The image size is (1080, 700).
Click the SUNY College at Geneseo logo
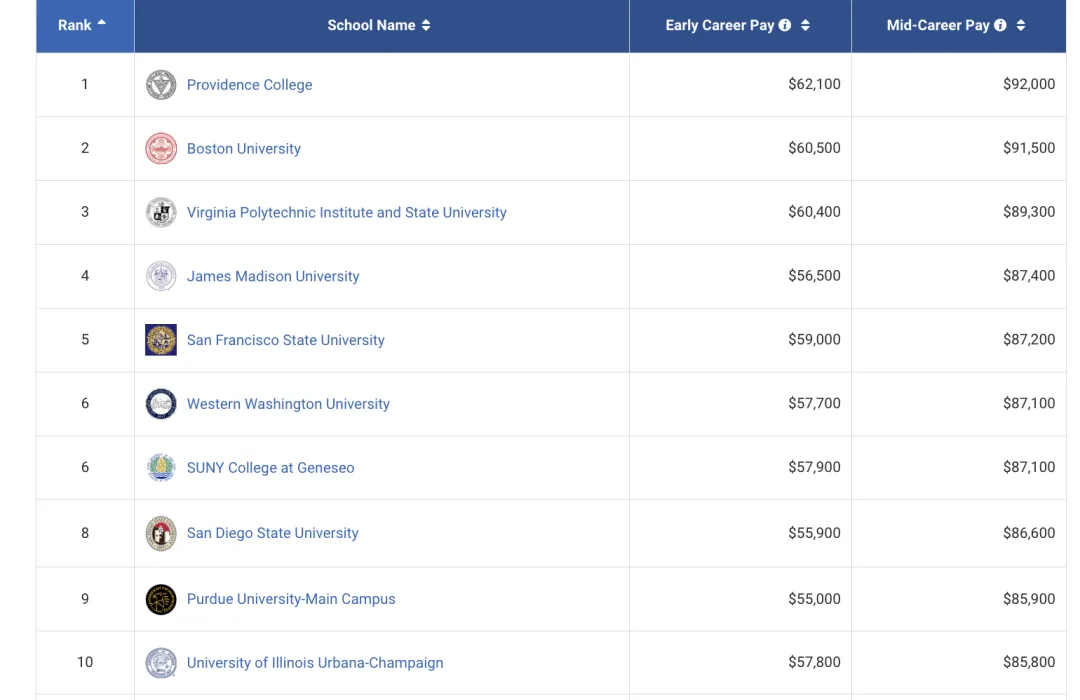point(160,467)
